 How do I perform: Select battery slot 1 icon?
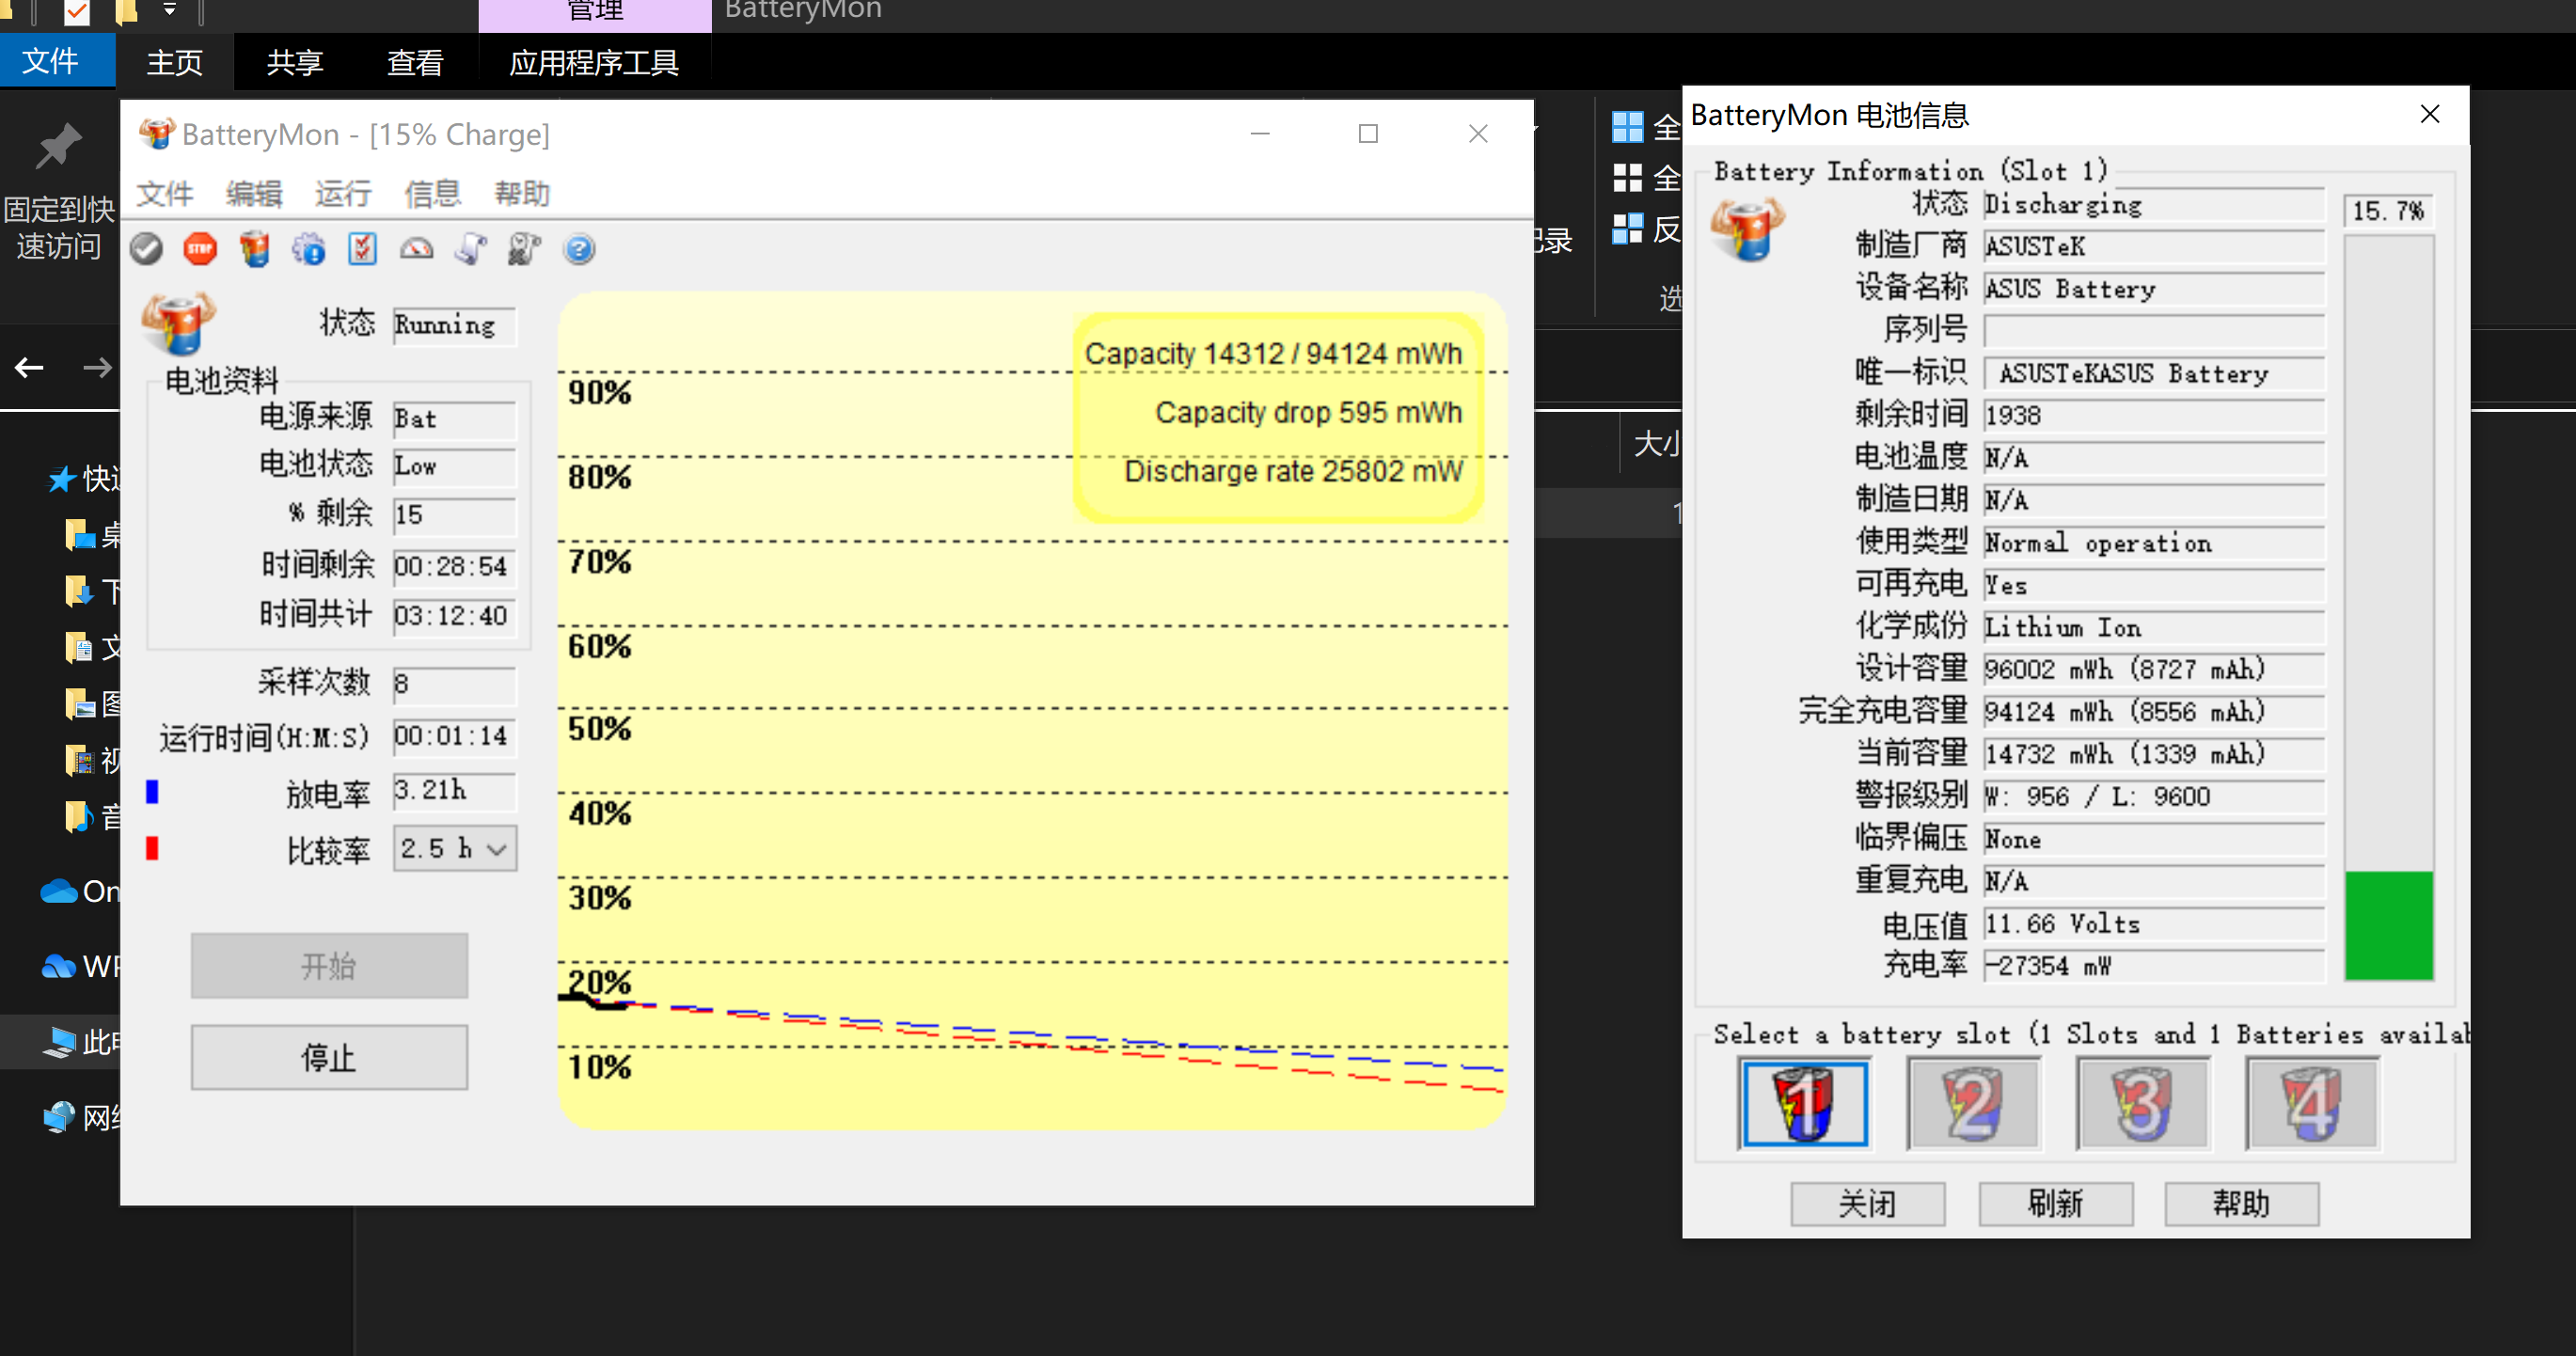[x=1804, y=1104]
